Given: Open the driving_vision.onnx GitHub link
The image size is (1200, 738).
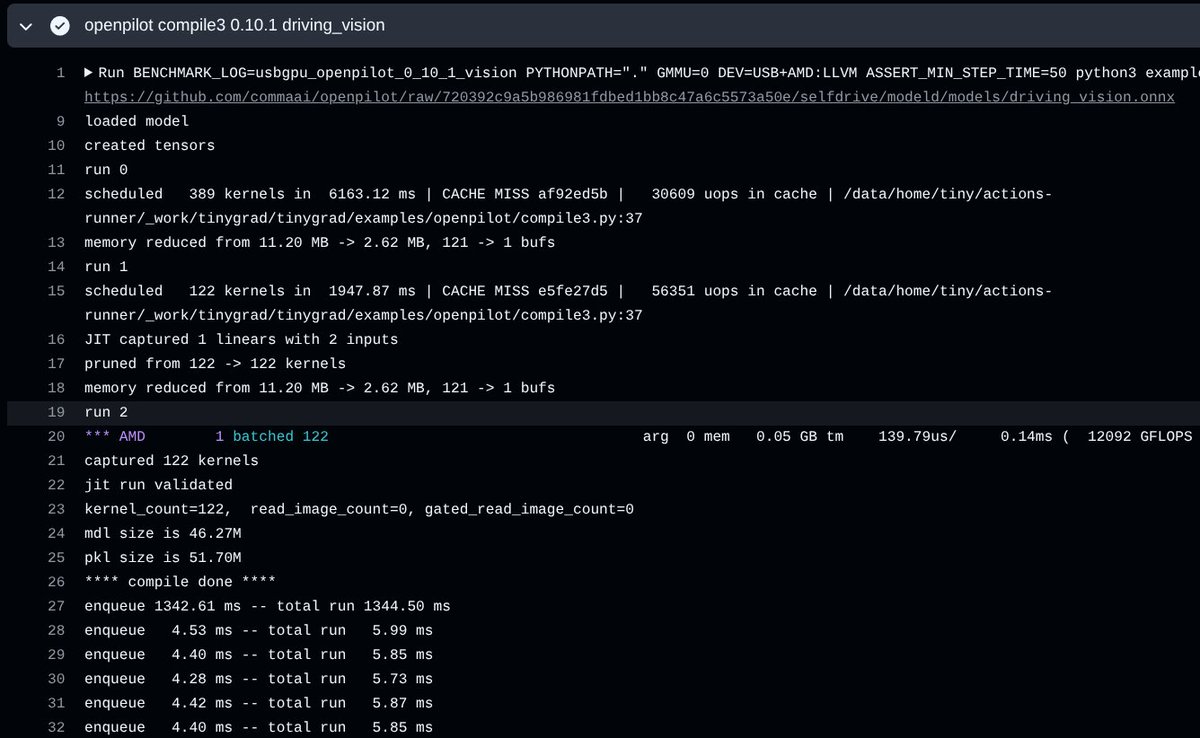Looking at the screenshot, I should tap(629, 97).
